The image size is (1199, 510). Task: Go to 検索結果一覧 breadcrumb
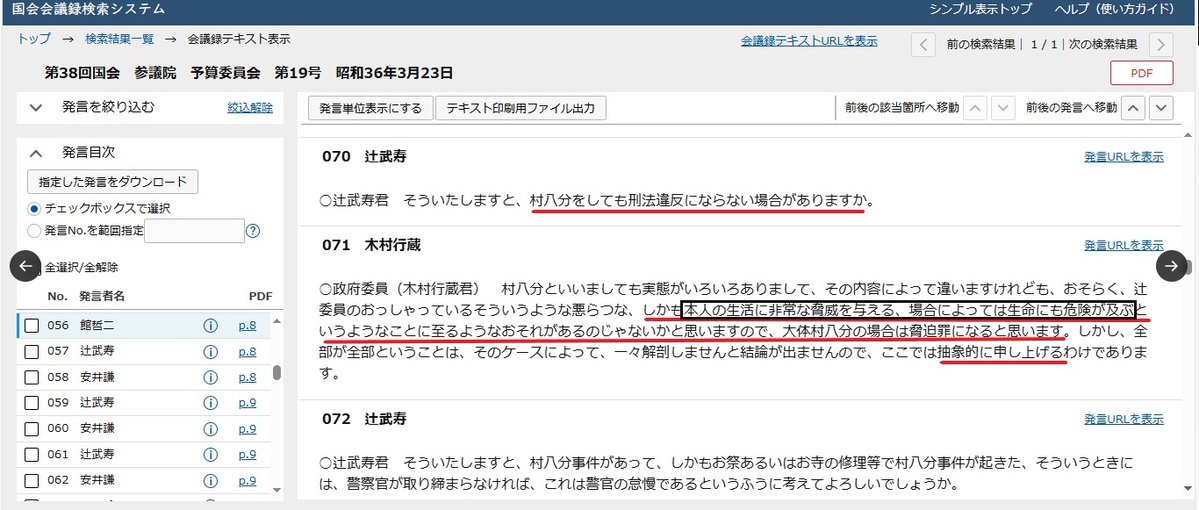[x=119, y=39]
